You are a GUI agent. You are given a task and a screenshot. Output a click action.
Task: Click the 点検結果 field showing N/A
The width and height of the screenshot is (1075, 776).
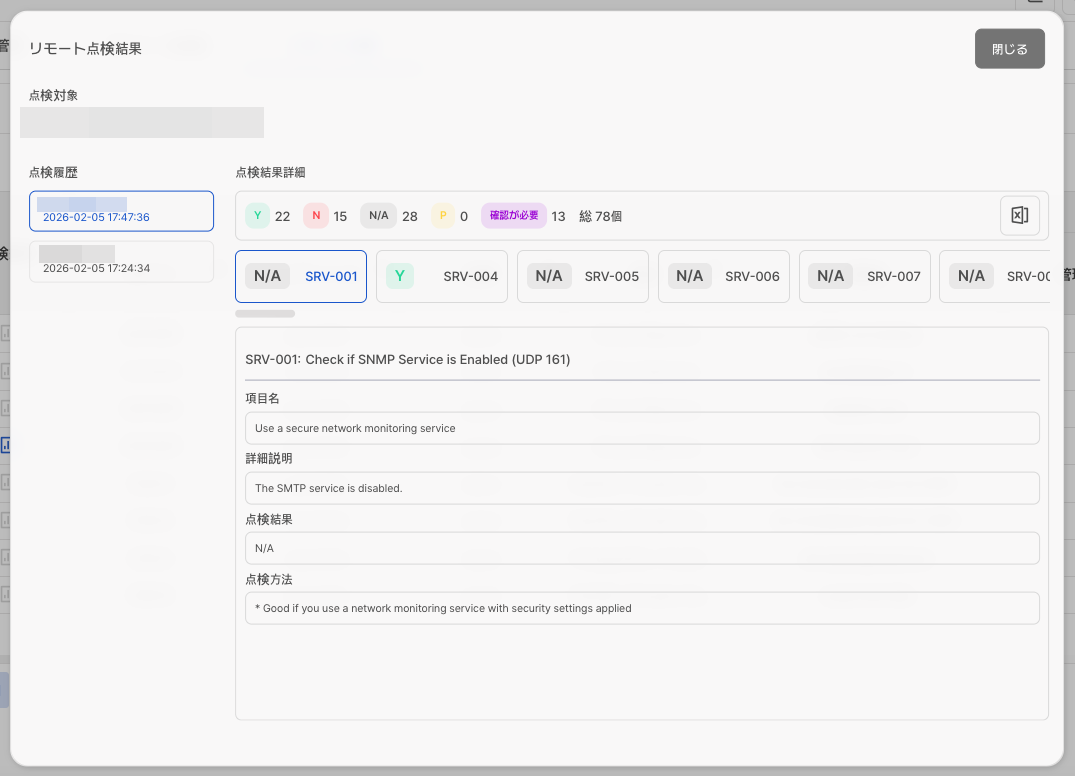point(642,548)
